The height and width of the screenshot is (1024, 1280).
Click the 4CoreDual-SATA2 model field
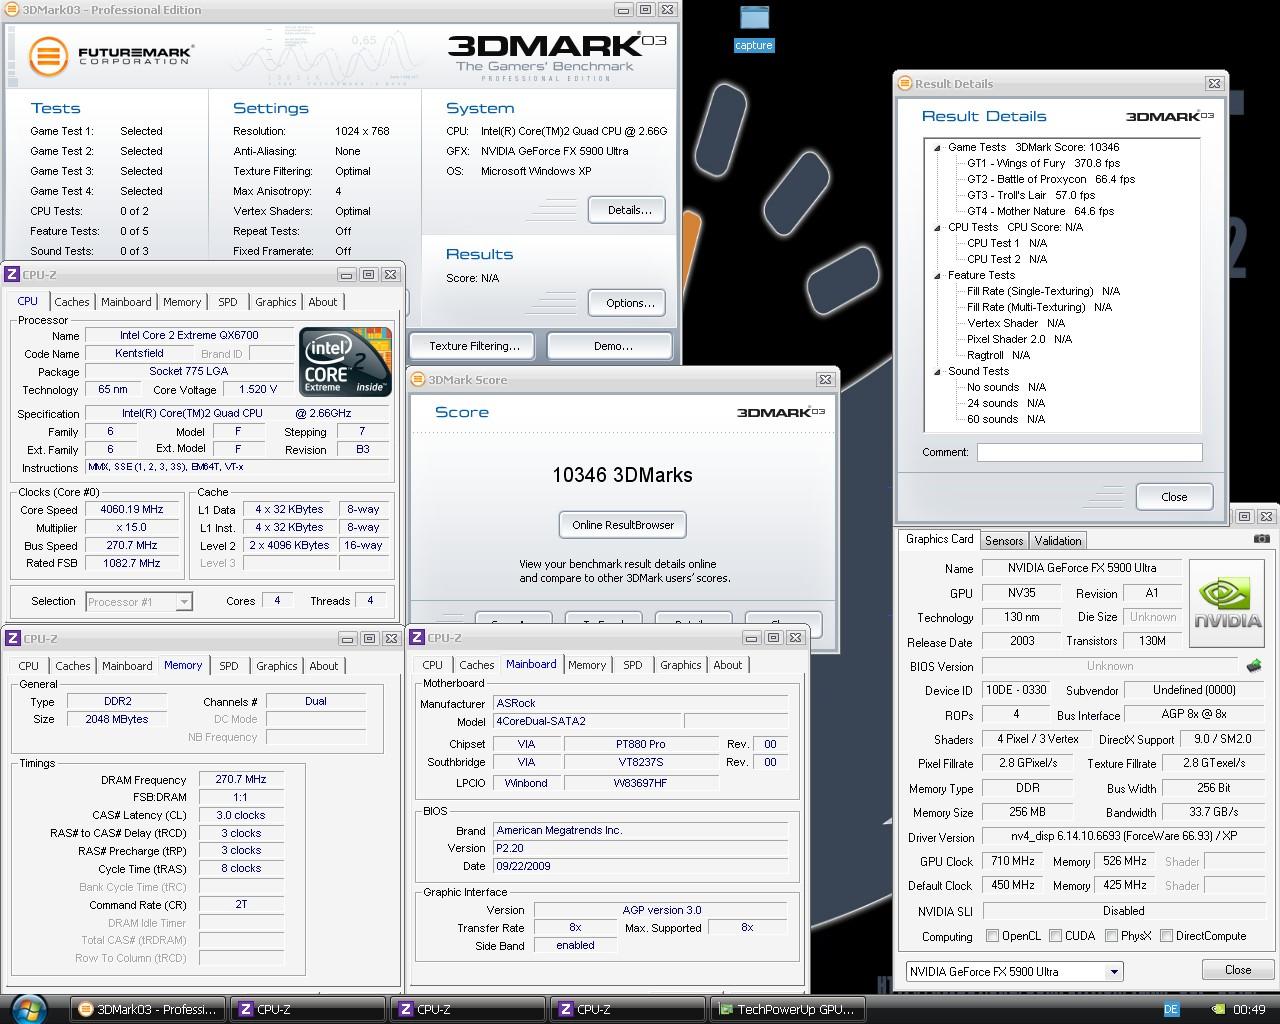pyautogui.click(x=586, y=721)
